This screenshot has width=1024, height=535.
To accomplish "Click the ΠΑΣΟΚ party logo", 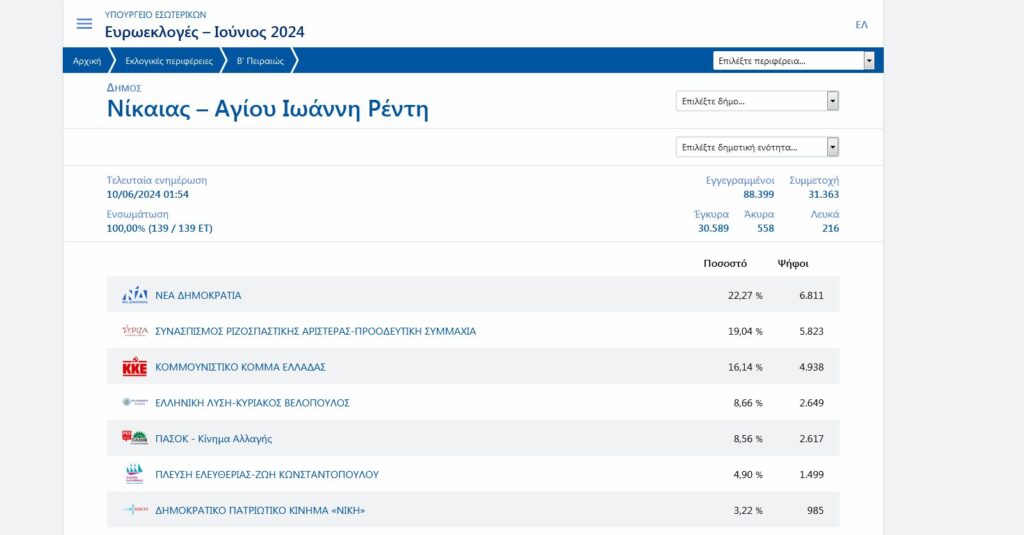I will tap(135, 438).
